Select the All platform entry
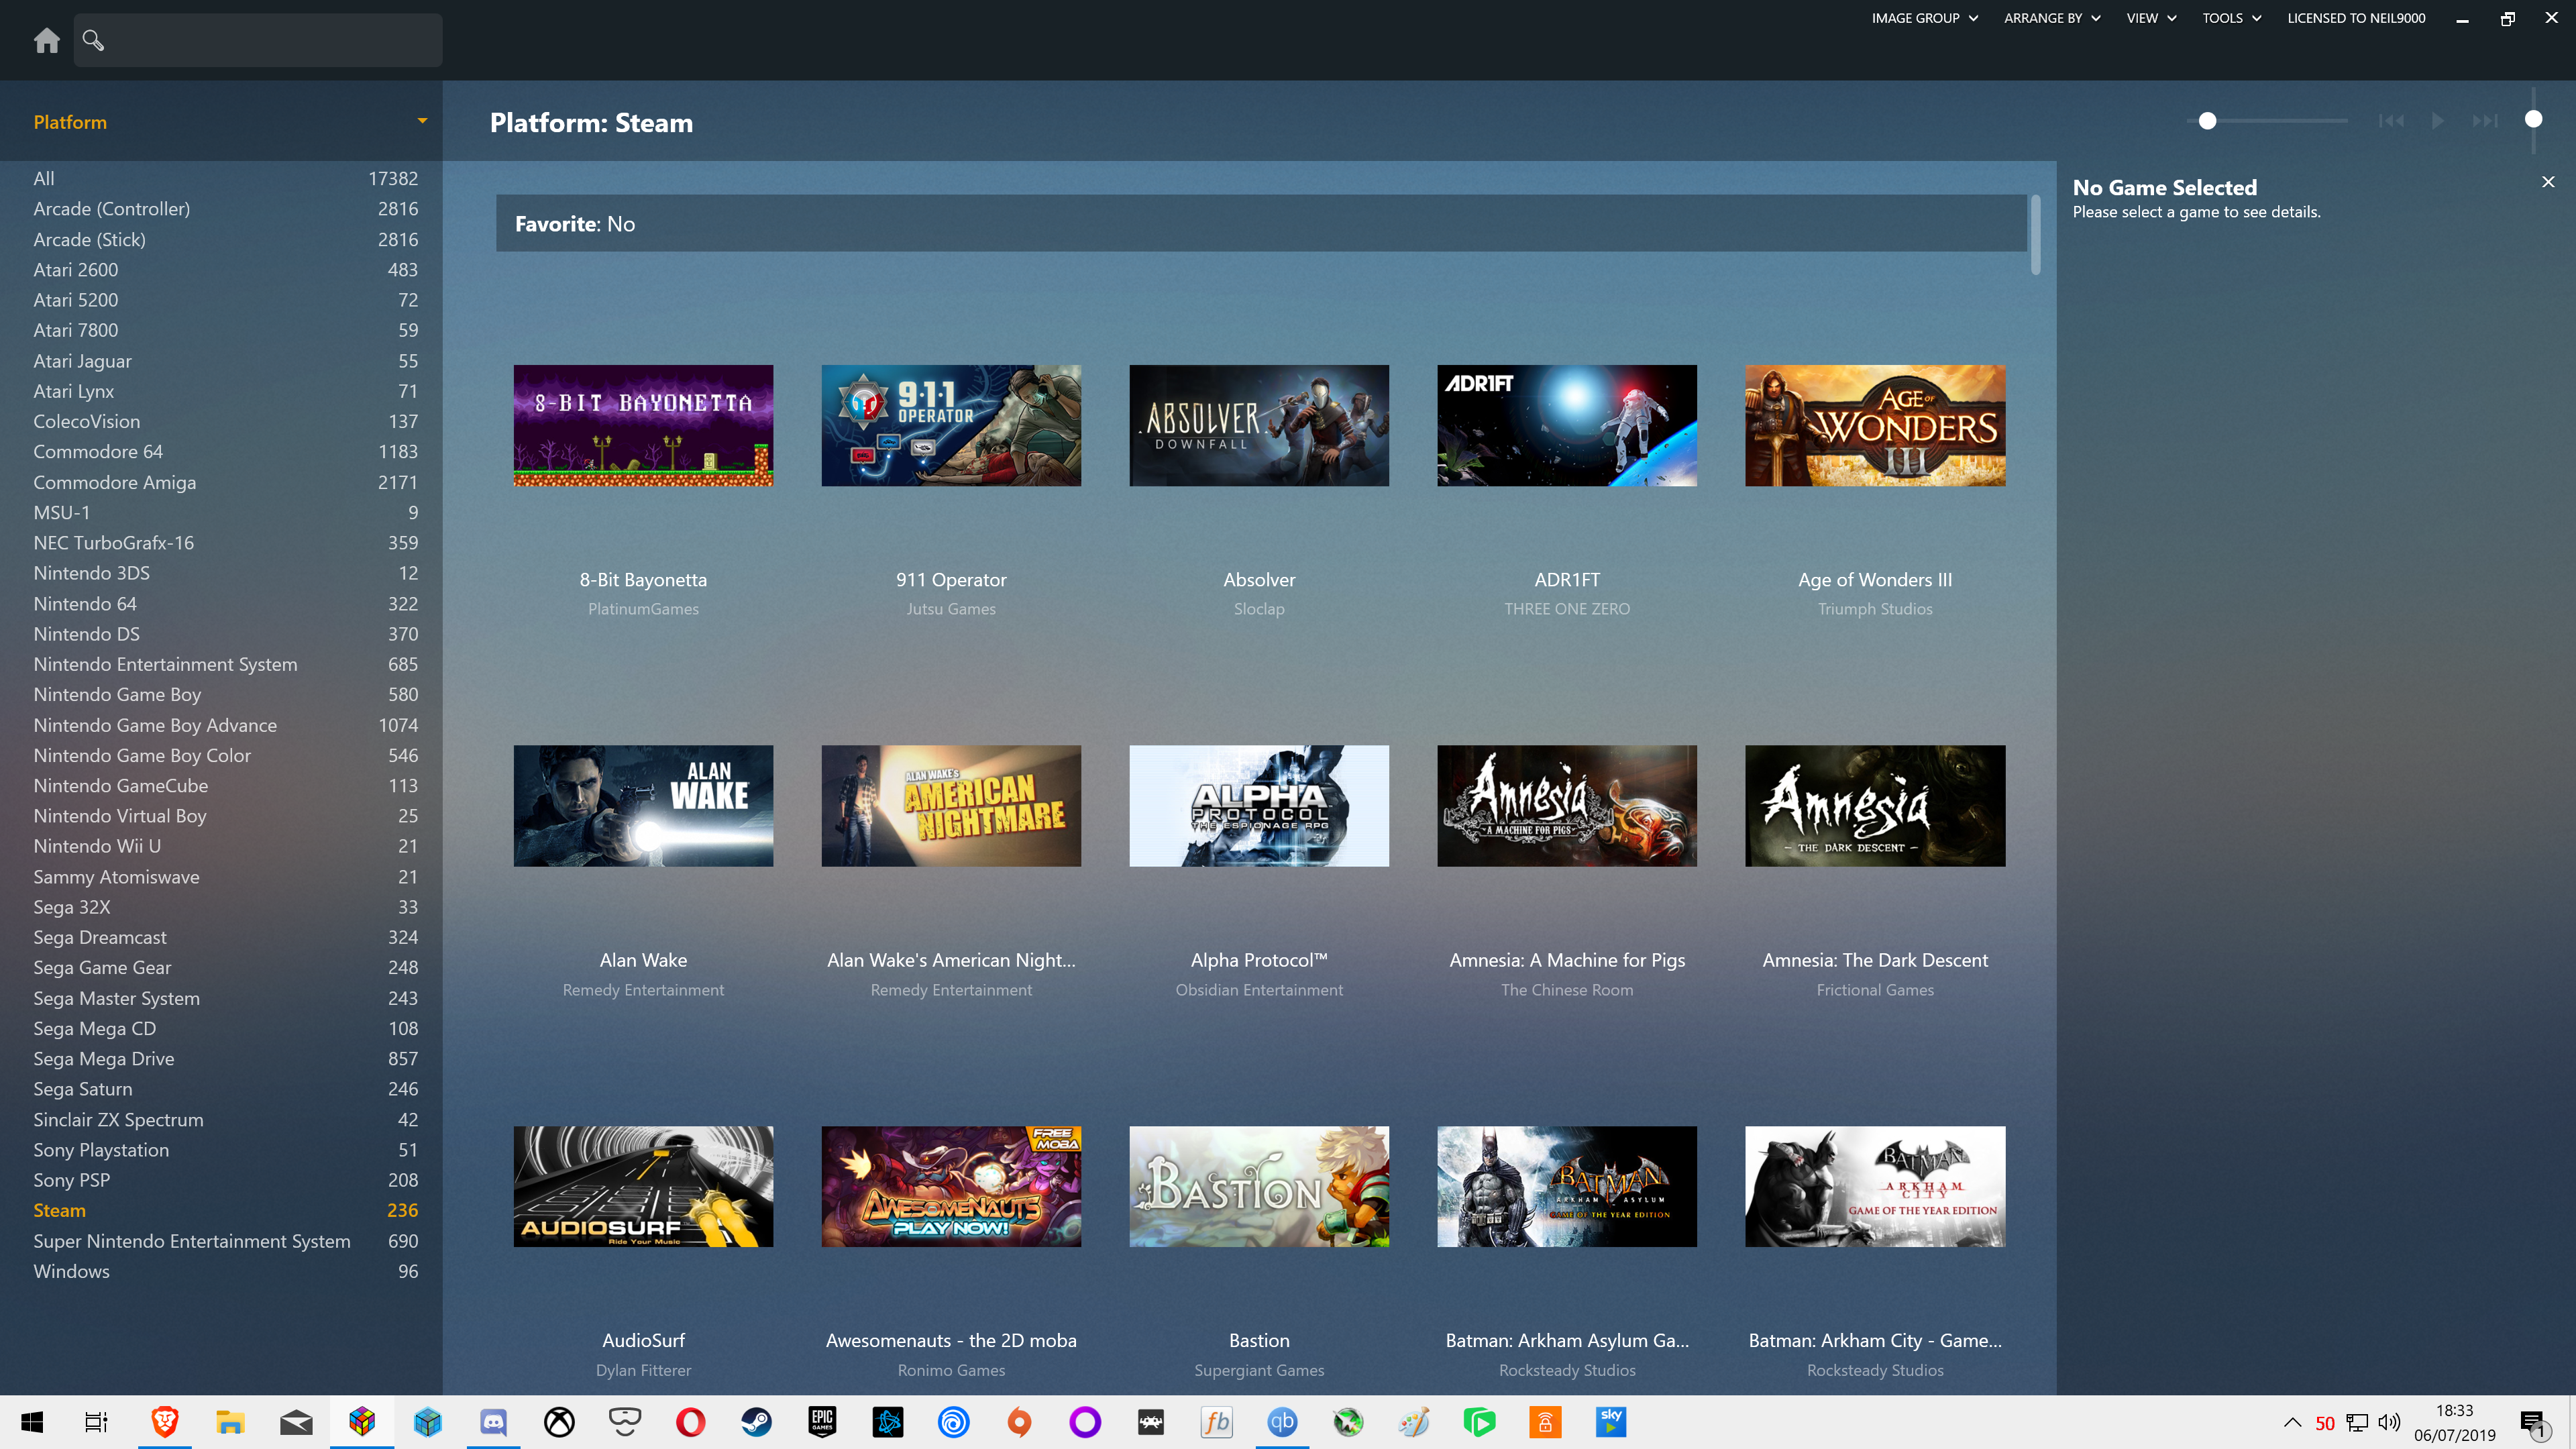Screen dimensions: 2576x1449 (x=225, y=178)
